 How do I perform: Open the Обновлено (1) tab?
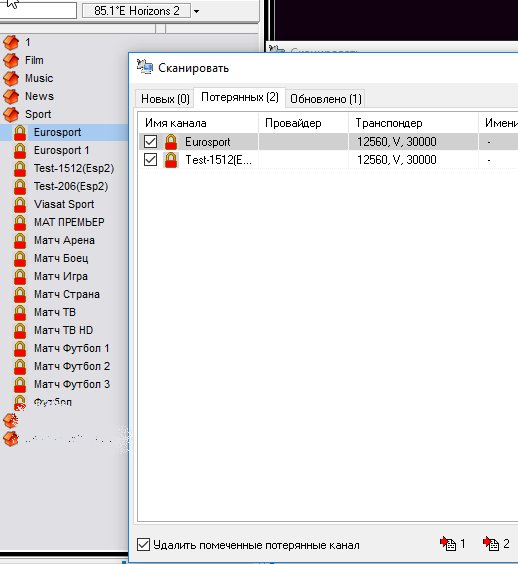[x=326, y=99]
